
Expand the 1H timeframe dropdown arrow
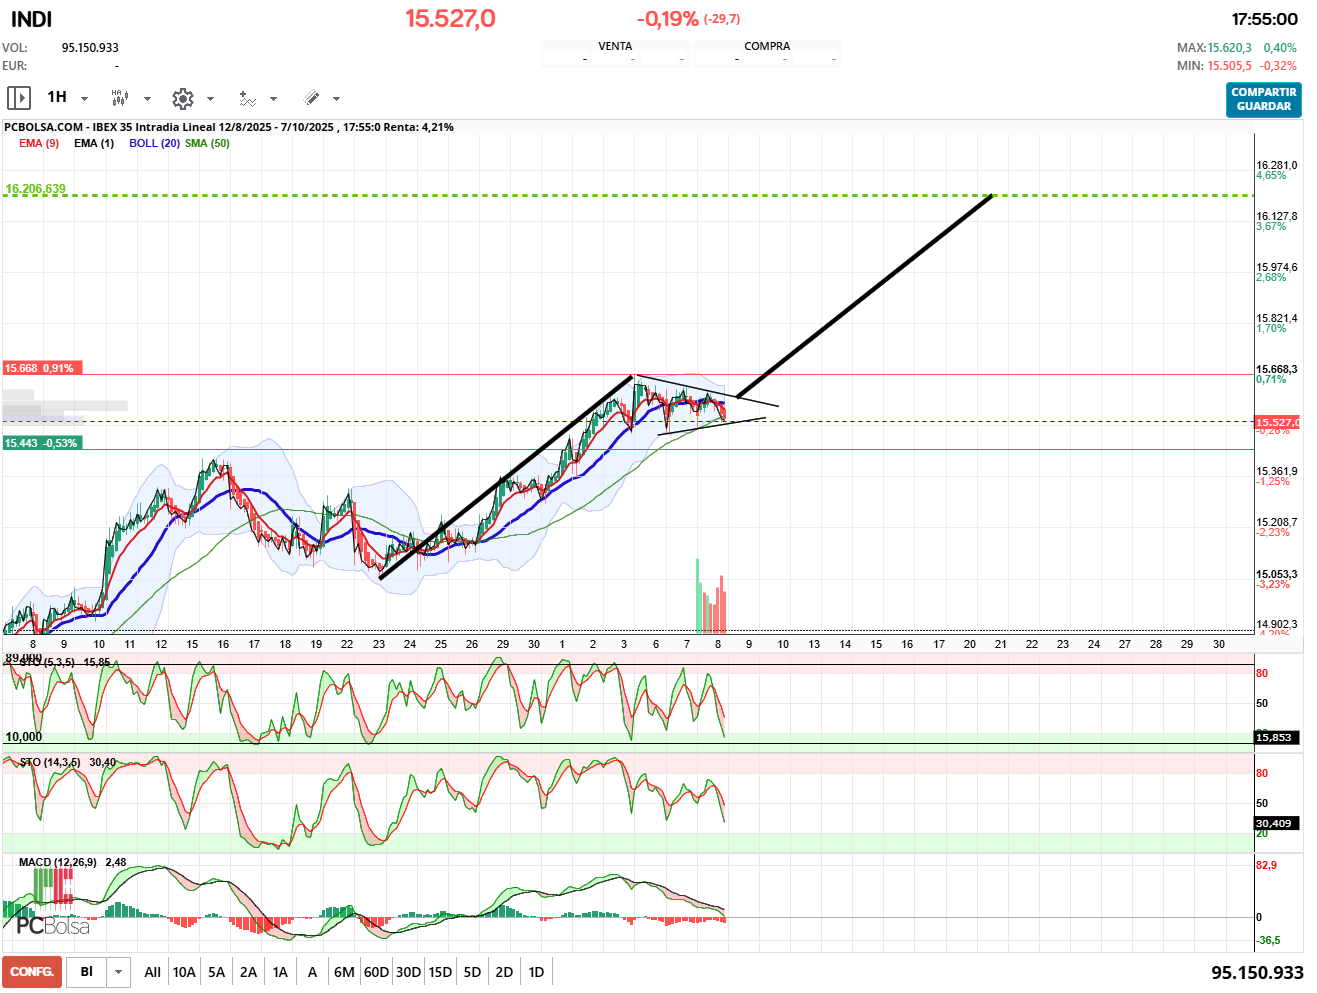pyautogui.click(x=85, y=99)
